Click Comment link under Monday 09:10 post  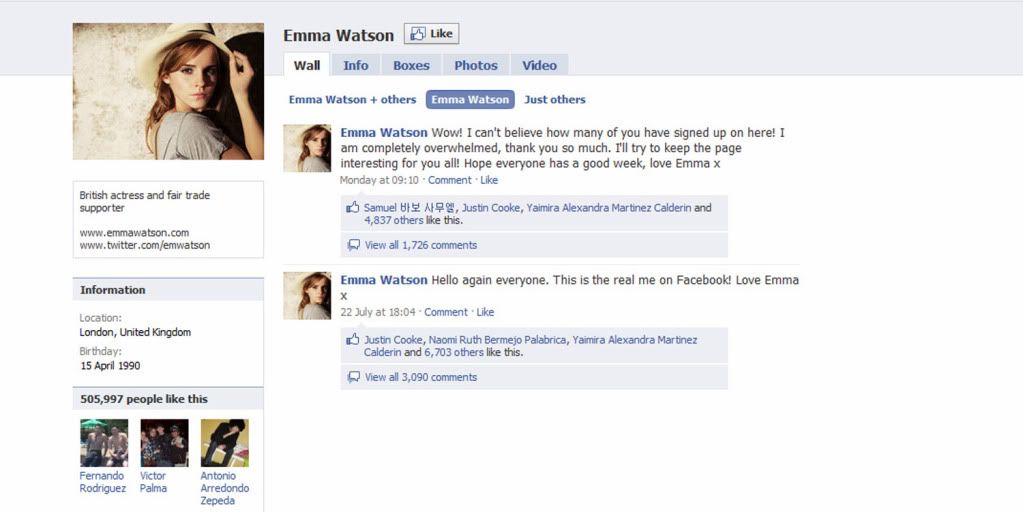(x=450, y=180)
